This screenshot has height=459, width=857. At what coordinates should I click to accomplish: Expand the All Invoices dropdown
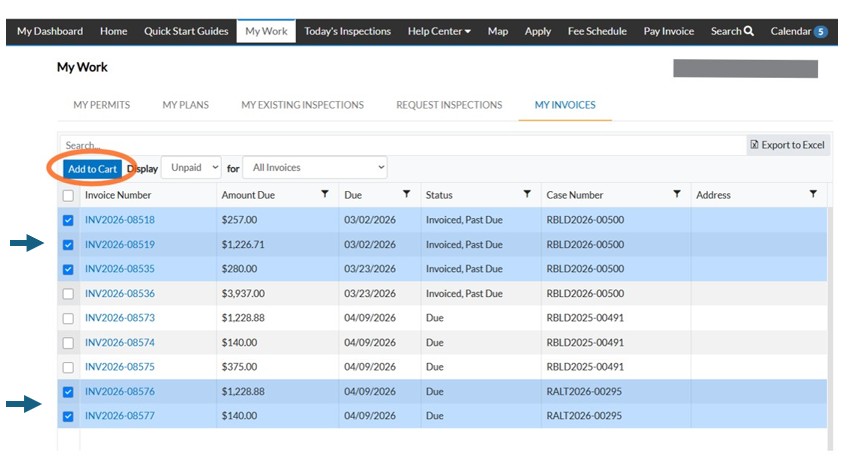pyautogui.click(x=316, y=168)
